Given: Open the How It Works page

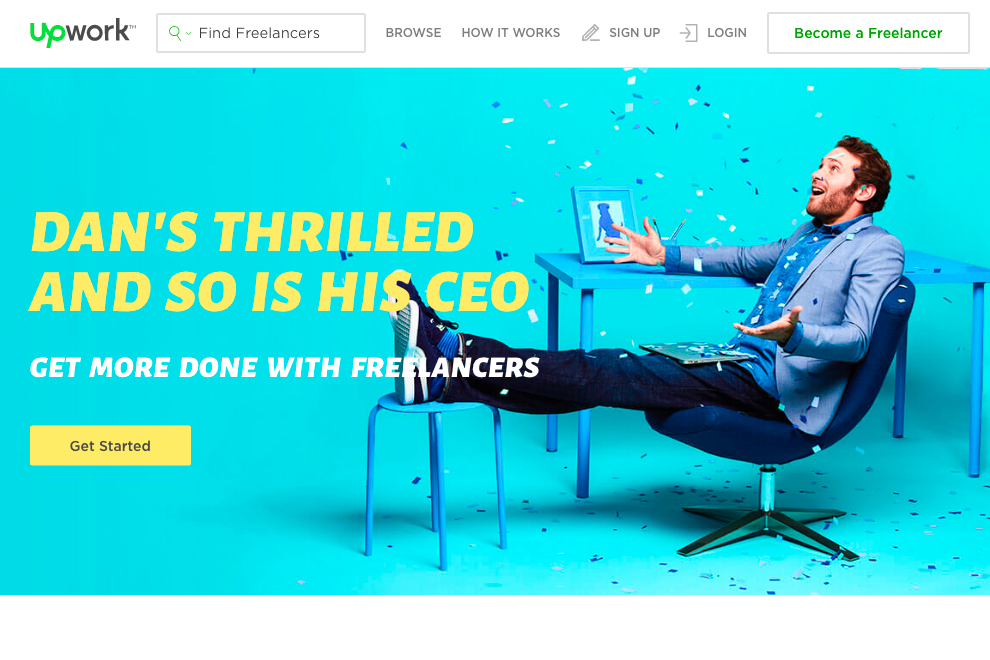Looking at the screenshot, I should (x=511, y=33).
